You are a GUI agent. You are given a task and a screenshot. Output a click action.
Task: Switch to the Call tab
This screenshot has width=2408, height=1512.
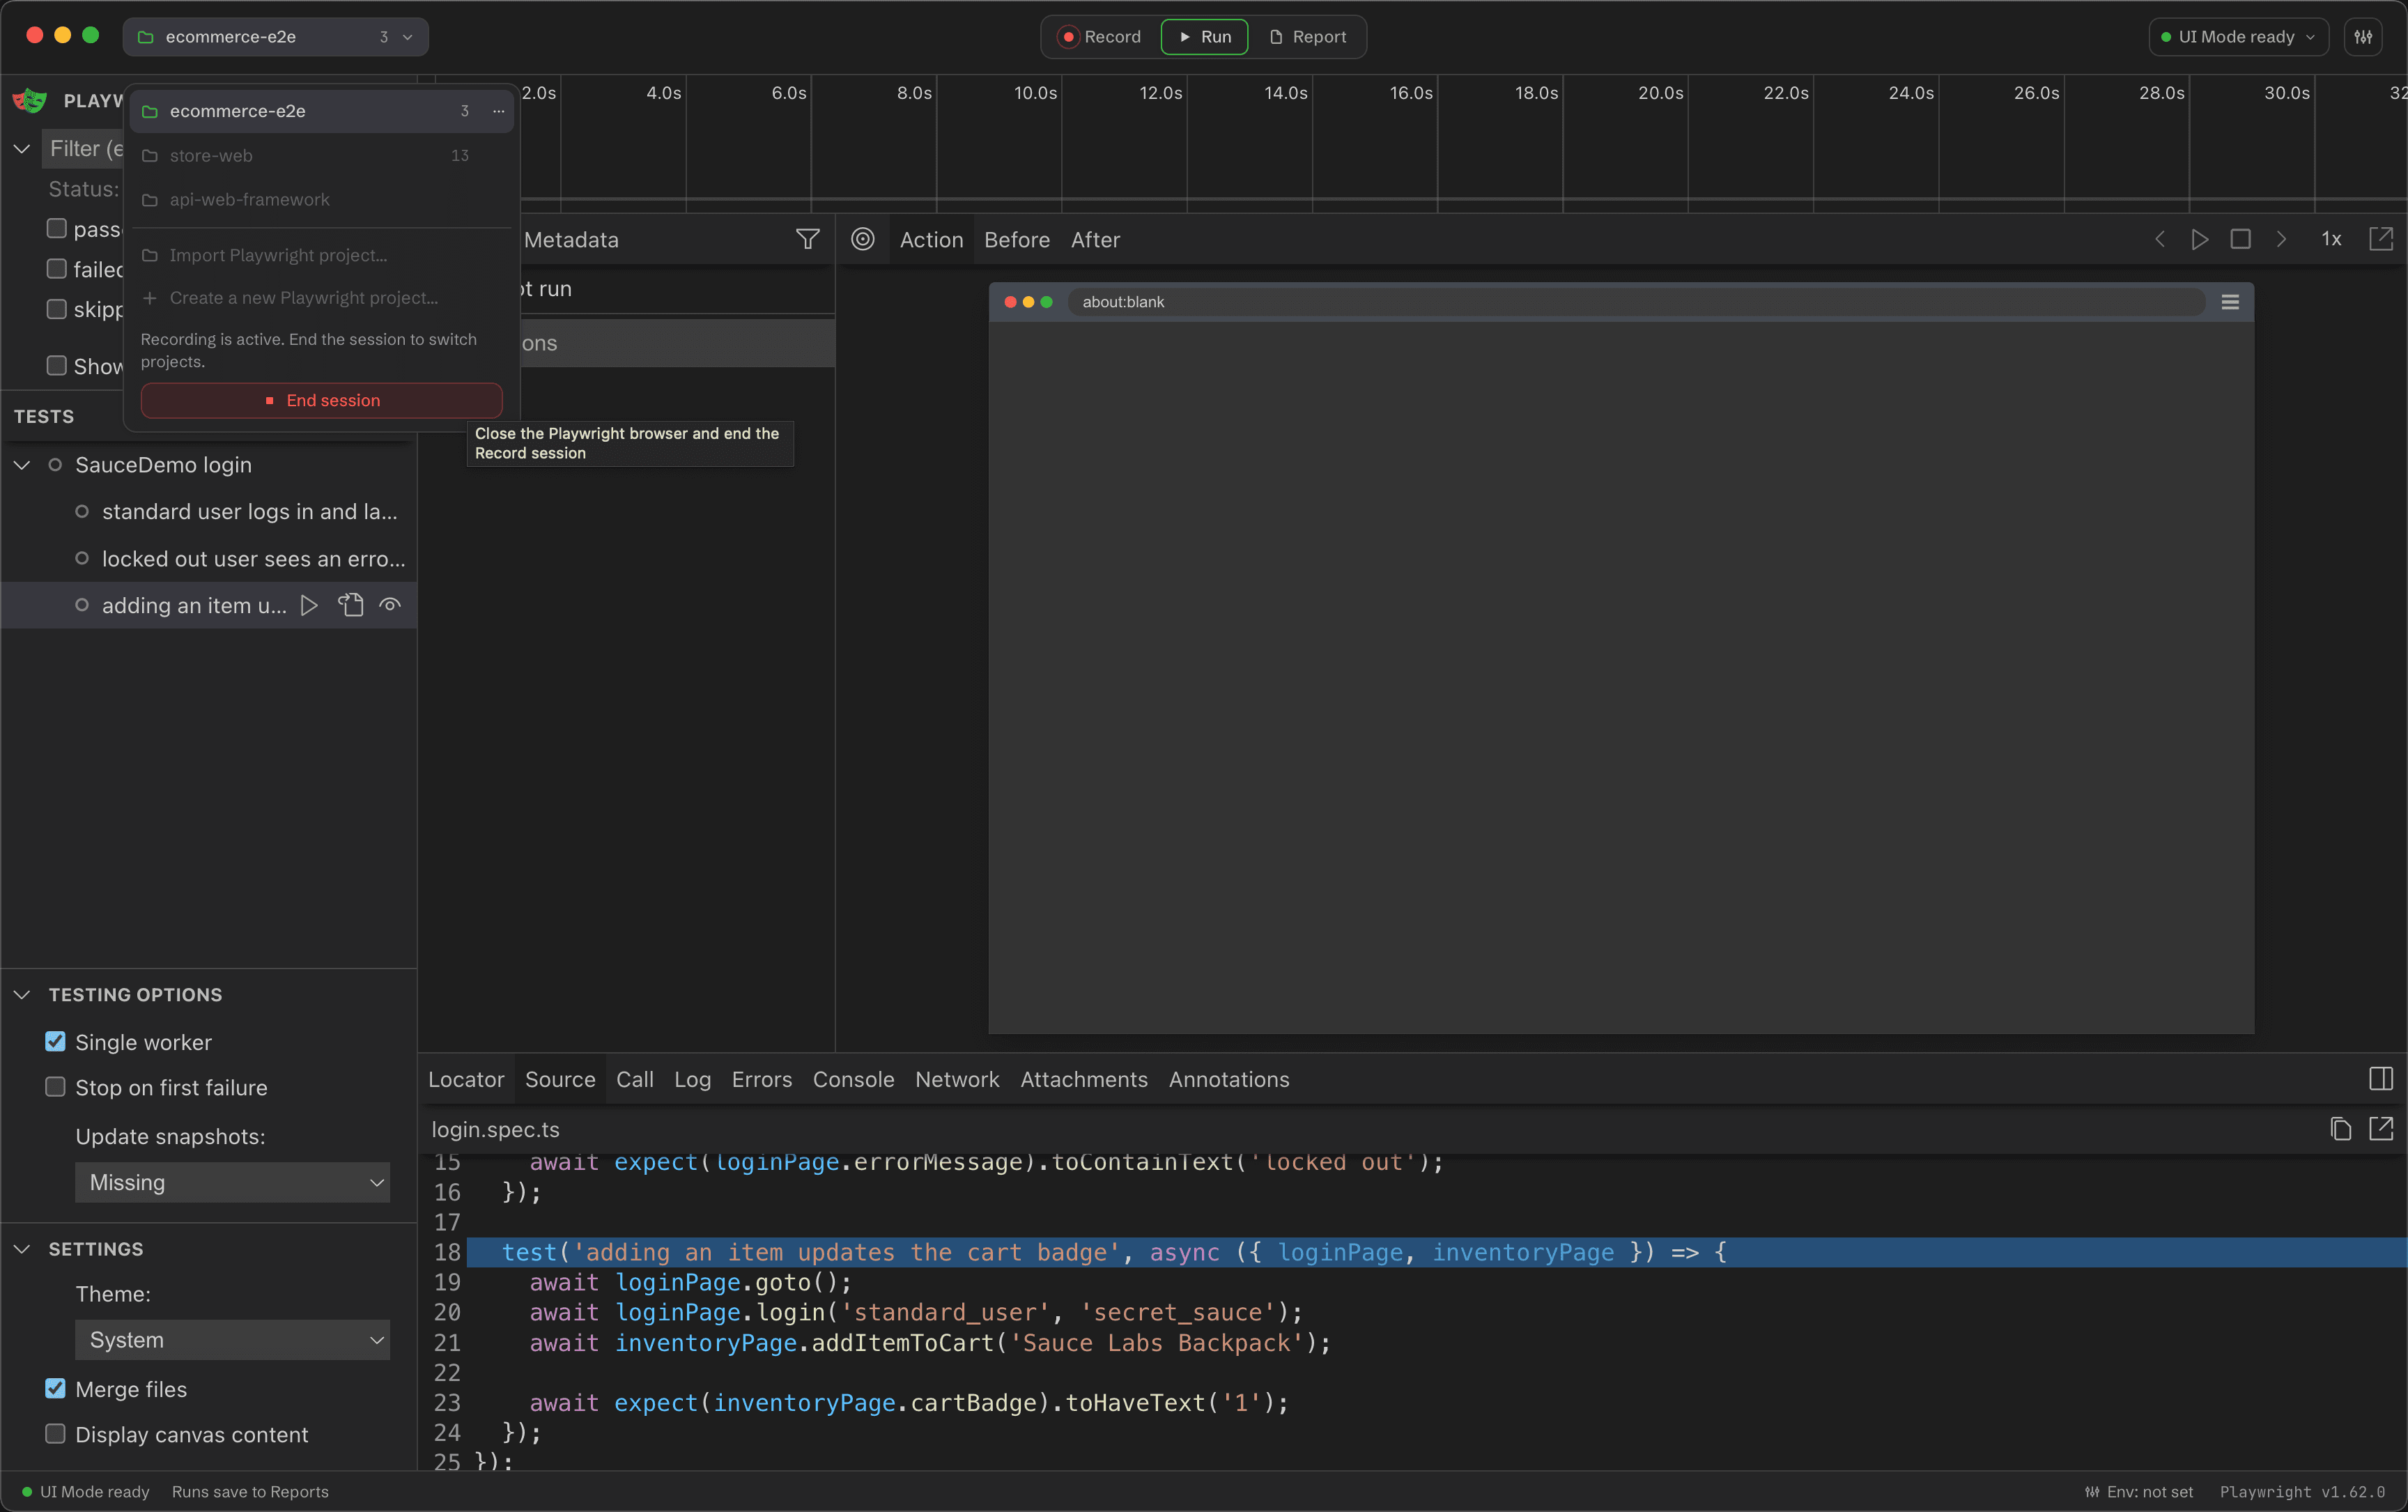click(635, 1079)
